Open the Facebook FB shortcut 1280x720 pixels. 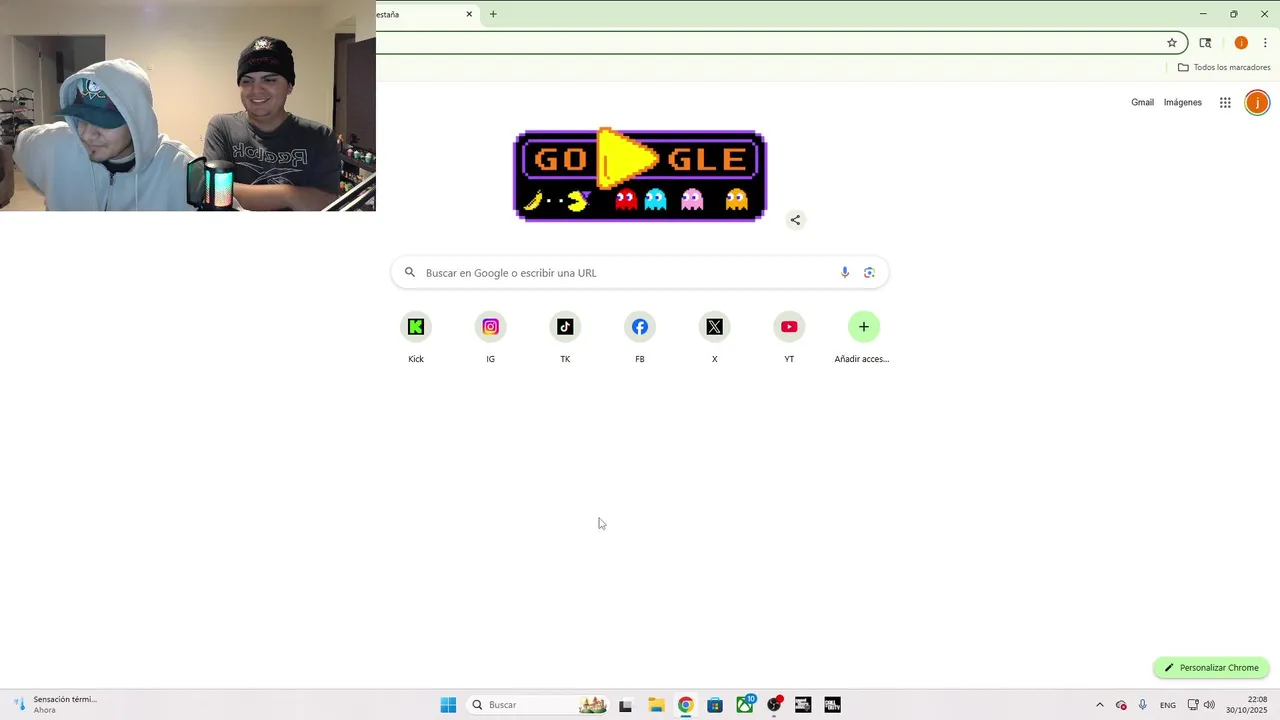tap(640, 327)
